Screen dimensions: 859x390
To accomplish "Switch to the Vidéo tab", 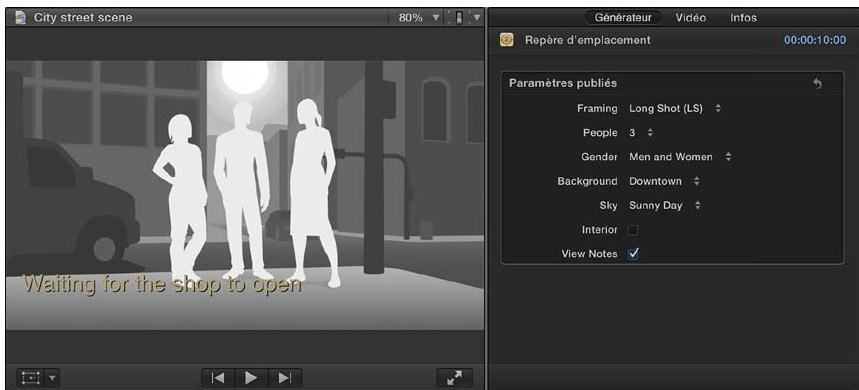I will (x=690, y=18).
